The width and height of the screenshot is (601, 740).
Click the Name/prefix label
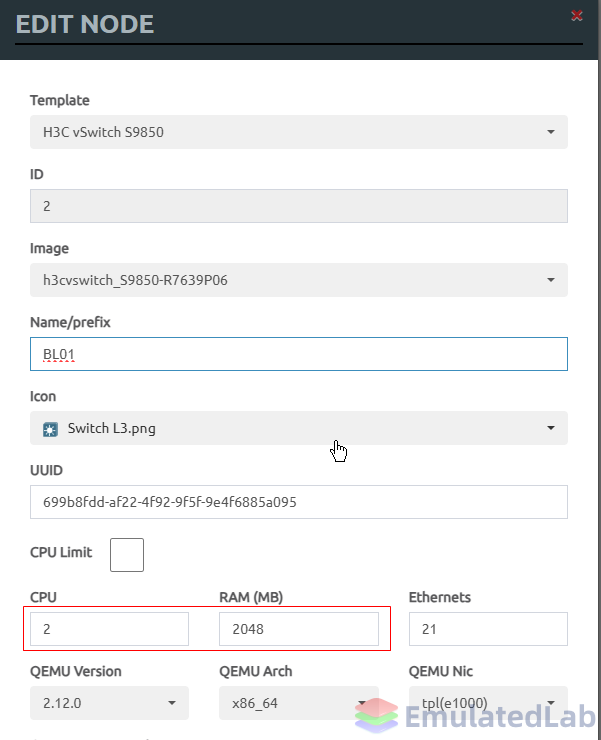(x=70, y=322)
